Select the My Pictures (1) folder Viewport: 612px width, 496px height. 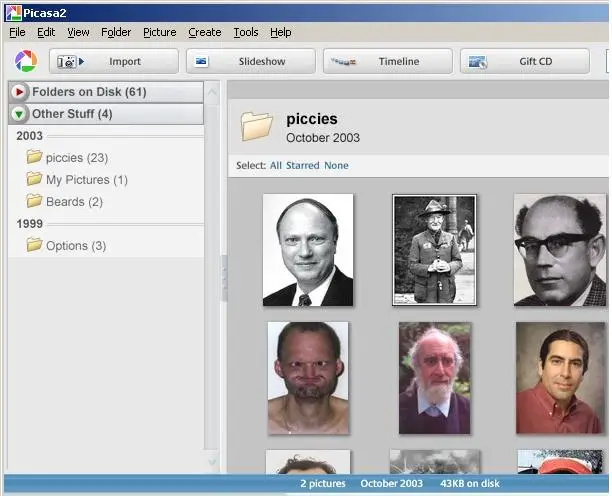click(x=77, y=180)
